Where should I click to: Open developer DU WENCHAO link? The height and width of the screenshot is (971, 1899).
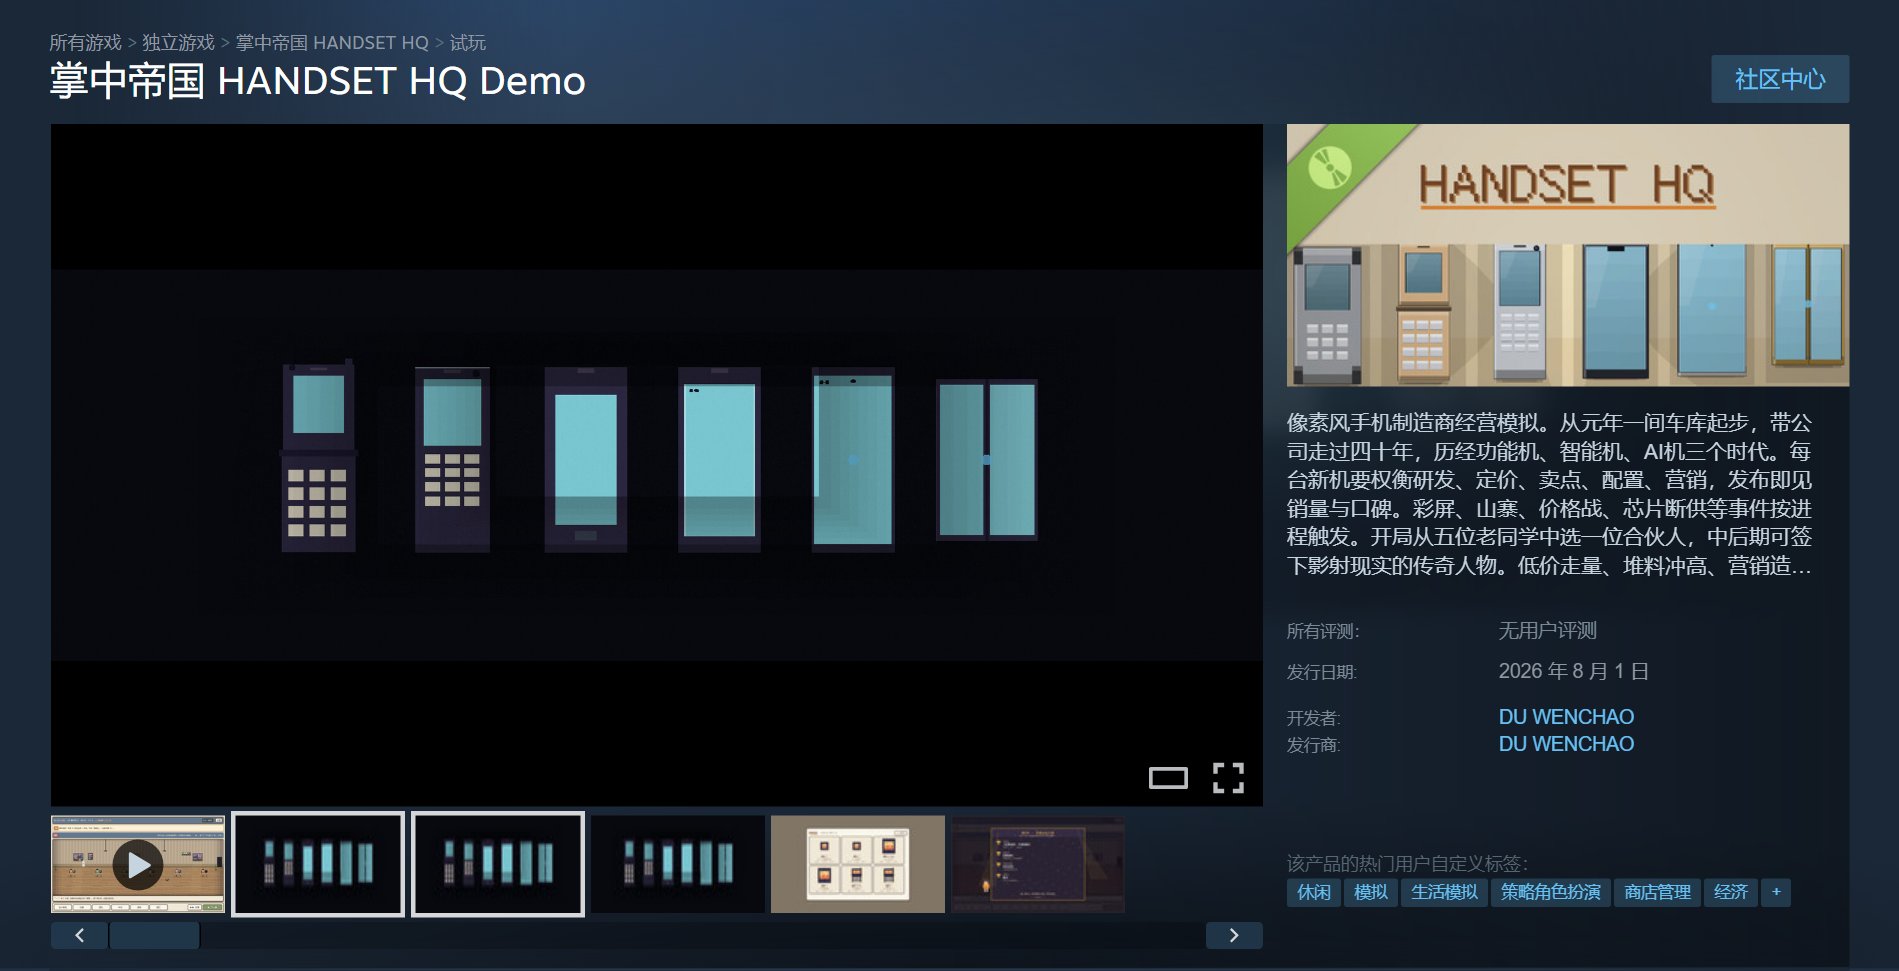pyautogui.click(x=1566, y=717)
